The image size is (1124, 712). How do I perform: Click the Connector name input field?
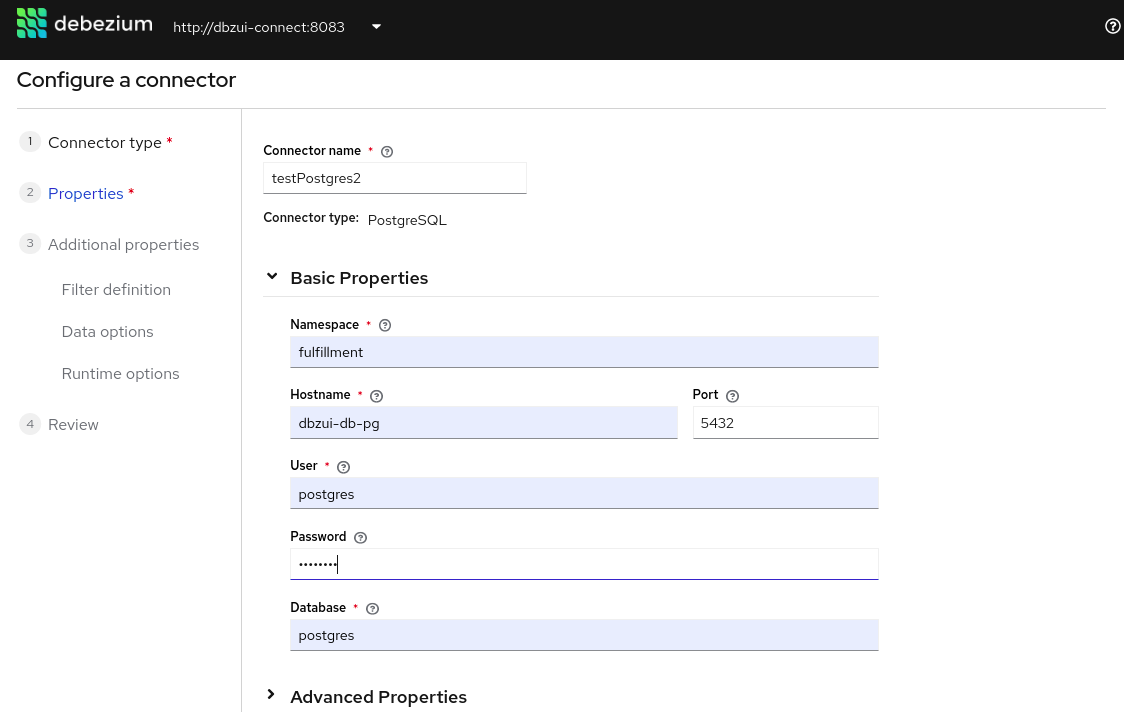point(394,178)
